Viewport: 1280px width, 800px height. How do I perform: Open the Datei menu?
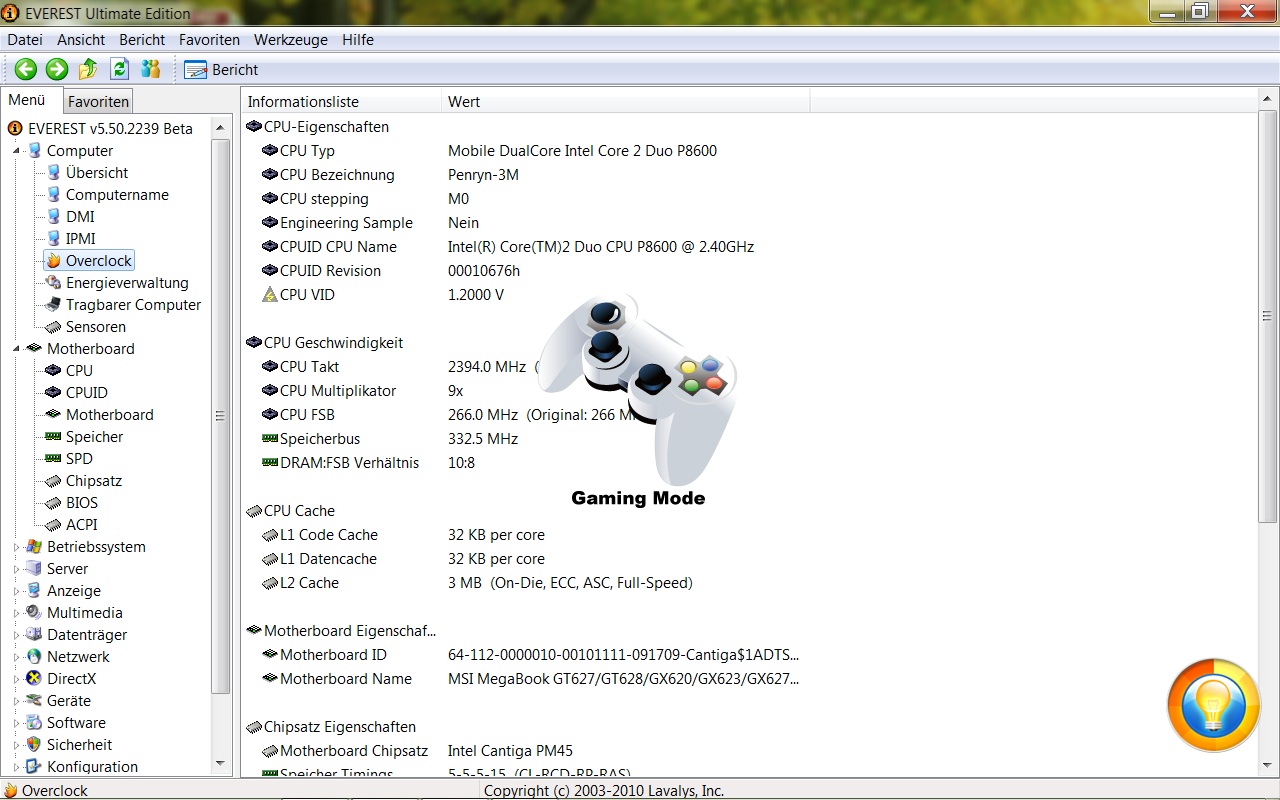tap(25, 40)
